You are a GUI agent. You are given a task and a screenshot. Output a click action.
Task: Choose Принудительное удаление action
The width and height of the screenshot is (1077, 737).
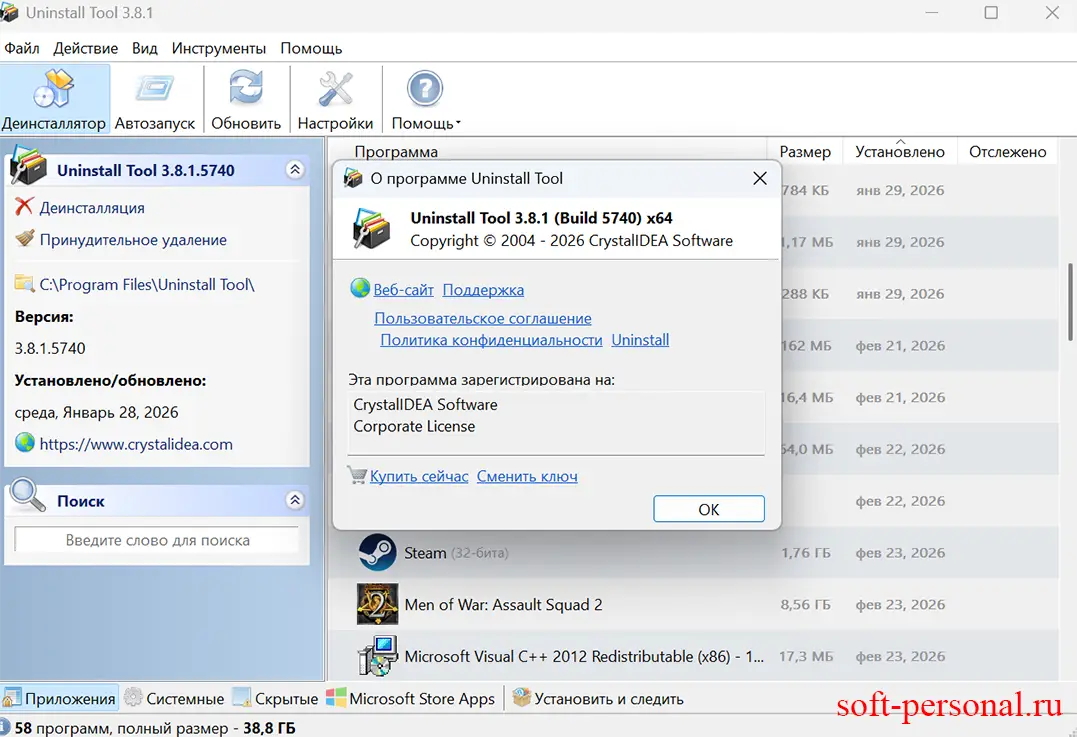[x=133, y=240]
